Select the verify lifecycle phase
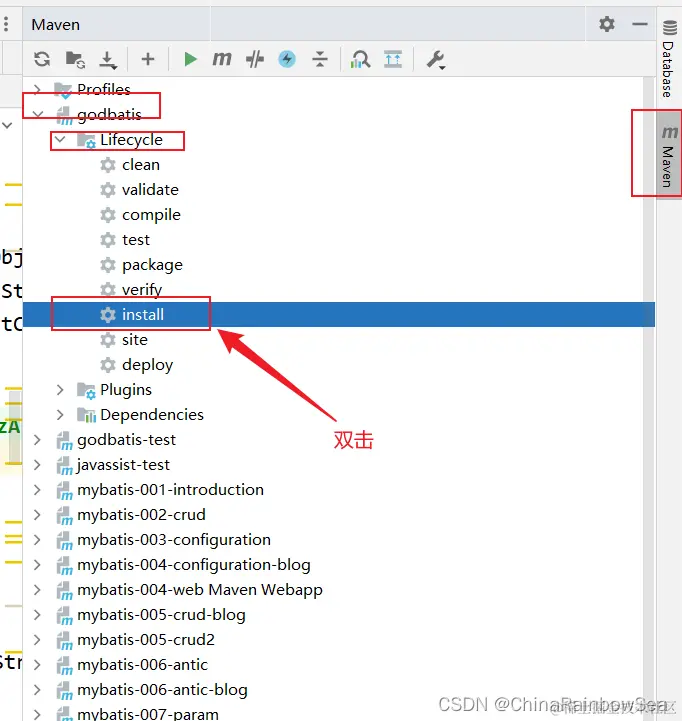This screenshot has height=721, width=682. coord(142,290)
